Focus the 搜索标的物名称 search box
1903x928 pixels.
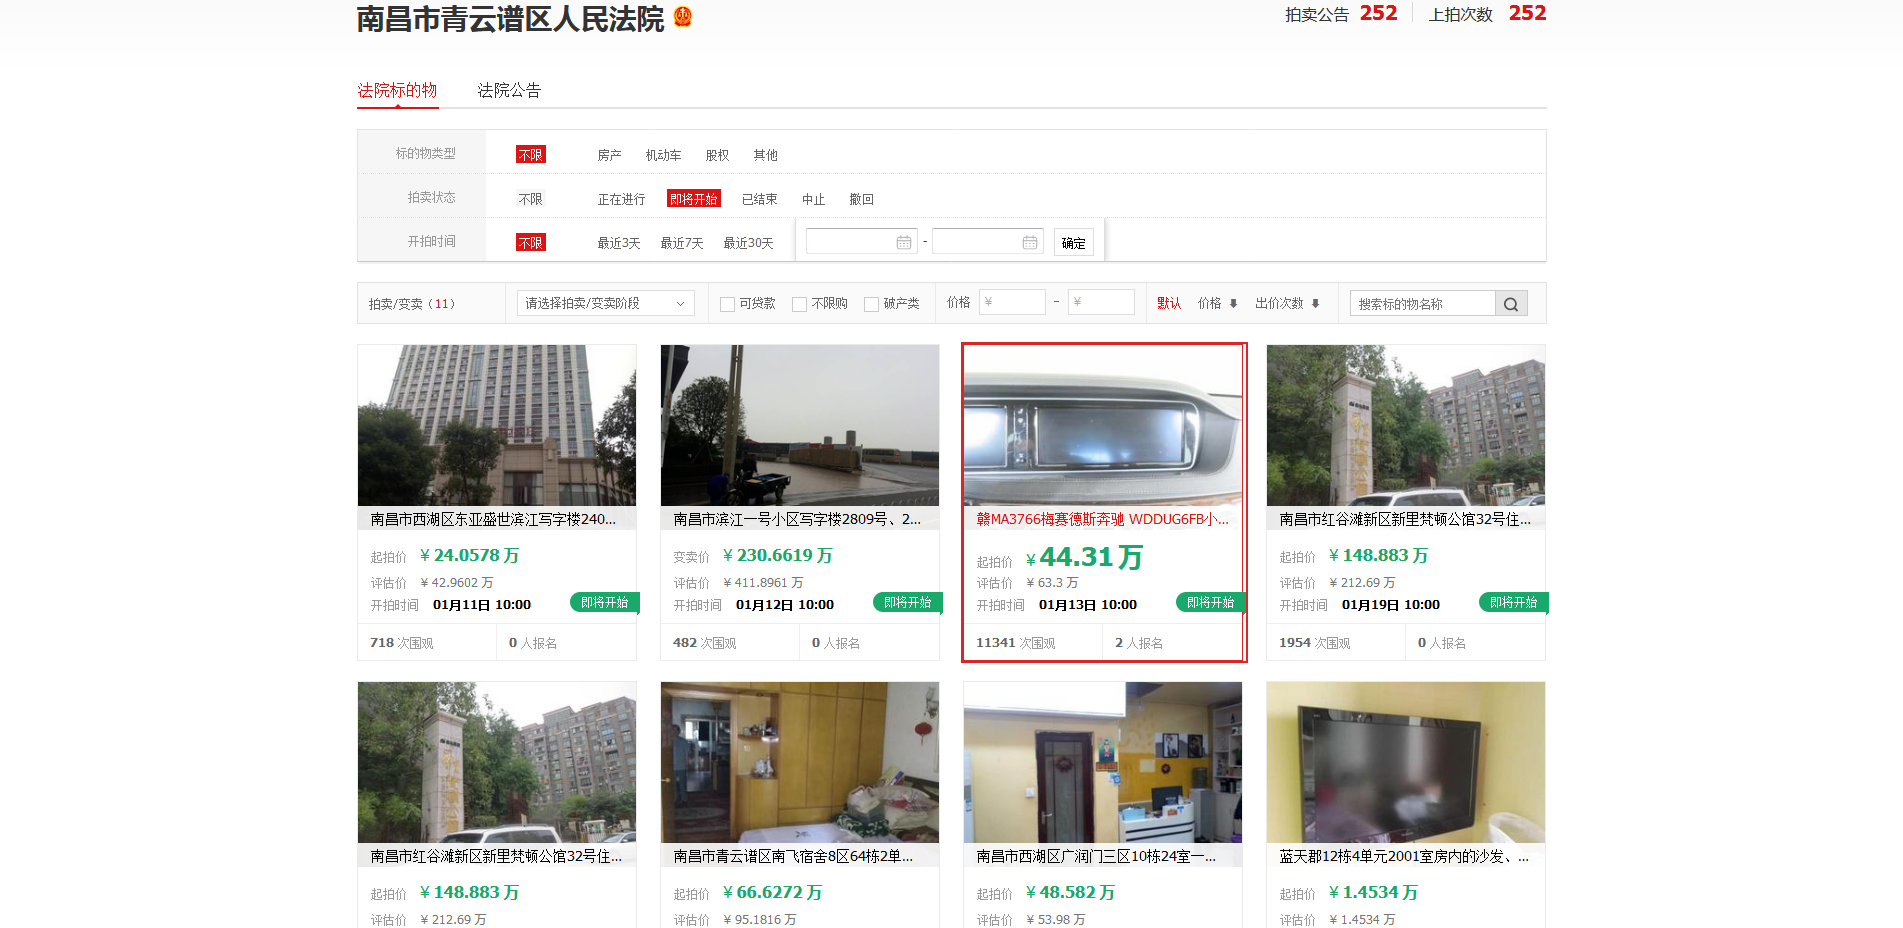pyautogui.click(x=1423, y=304)
